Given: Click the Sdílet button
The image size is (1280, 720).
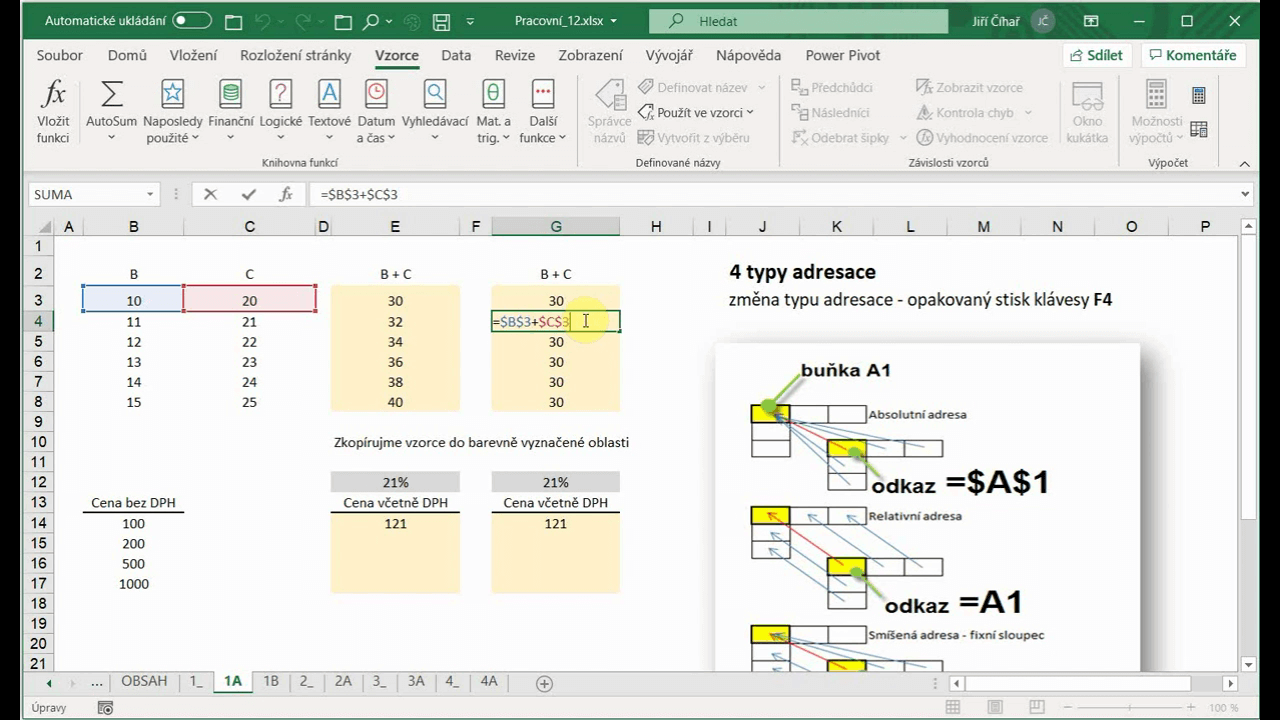Looking at the screenshot, I should [x=1096, y=55].
